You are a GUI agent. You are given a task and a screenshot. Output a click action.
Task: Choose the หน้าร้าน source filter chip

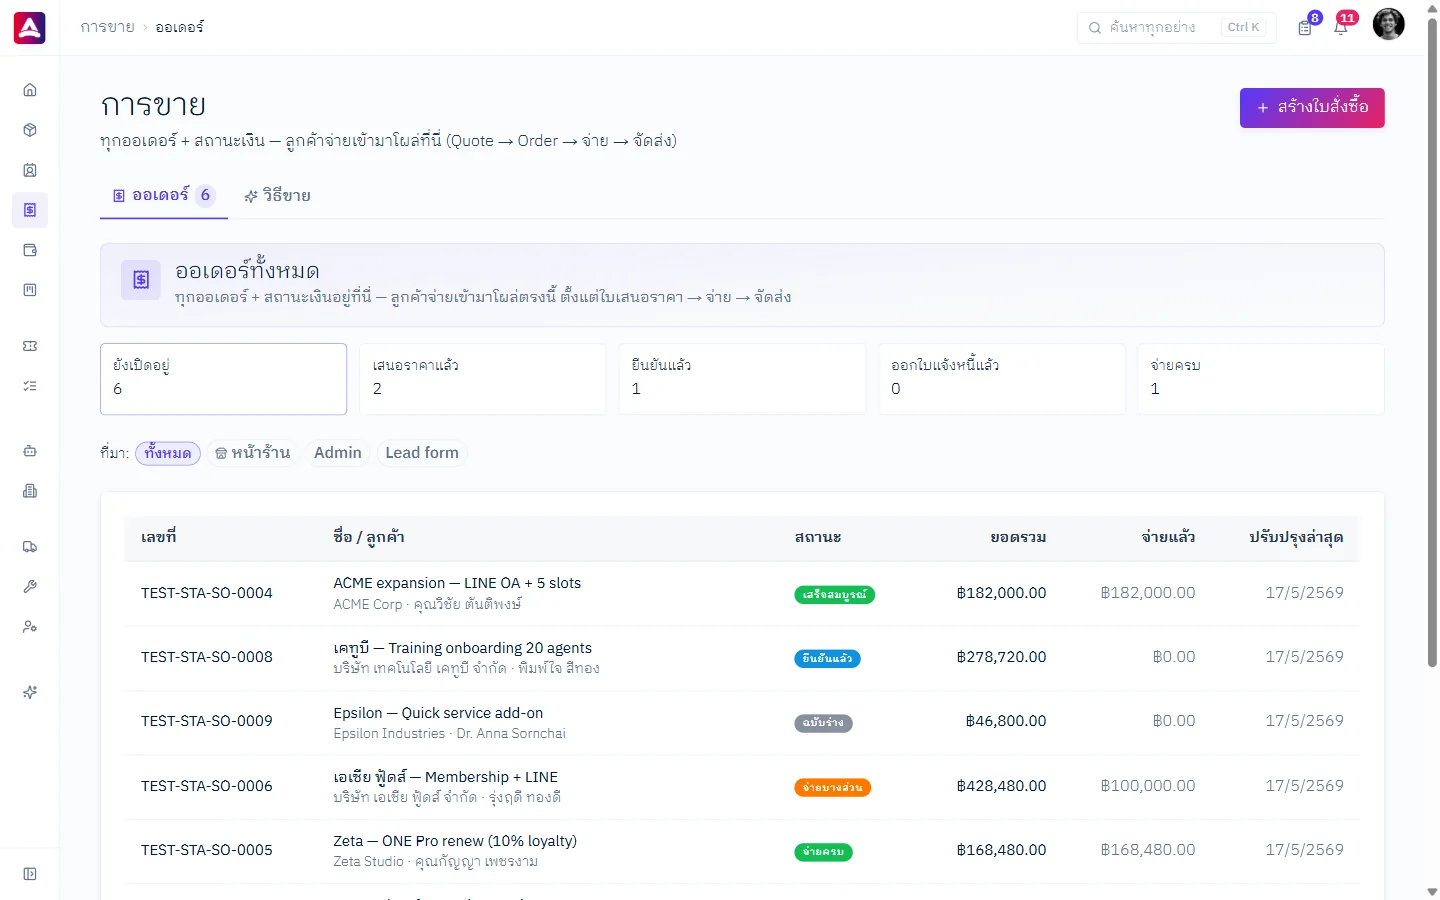pos(253,453)
